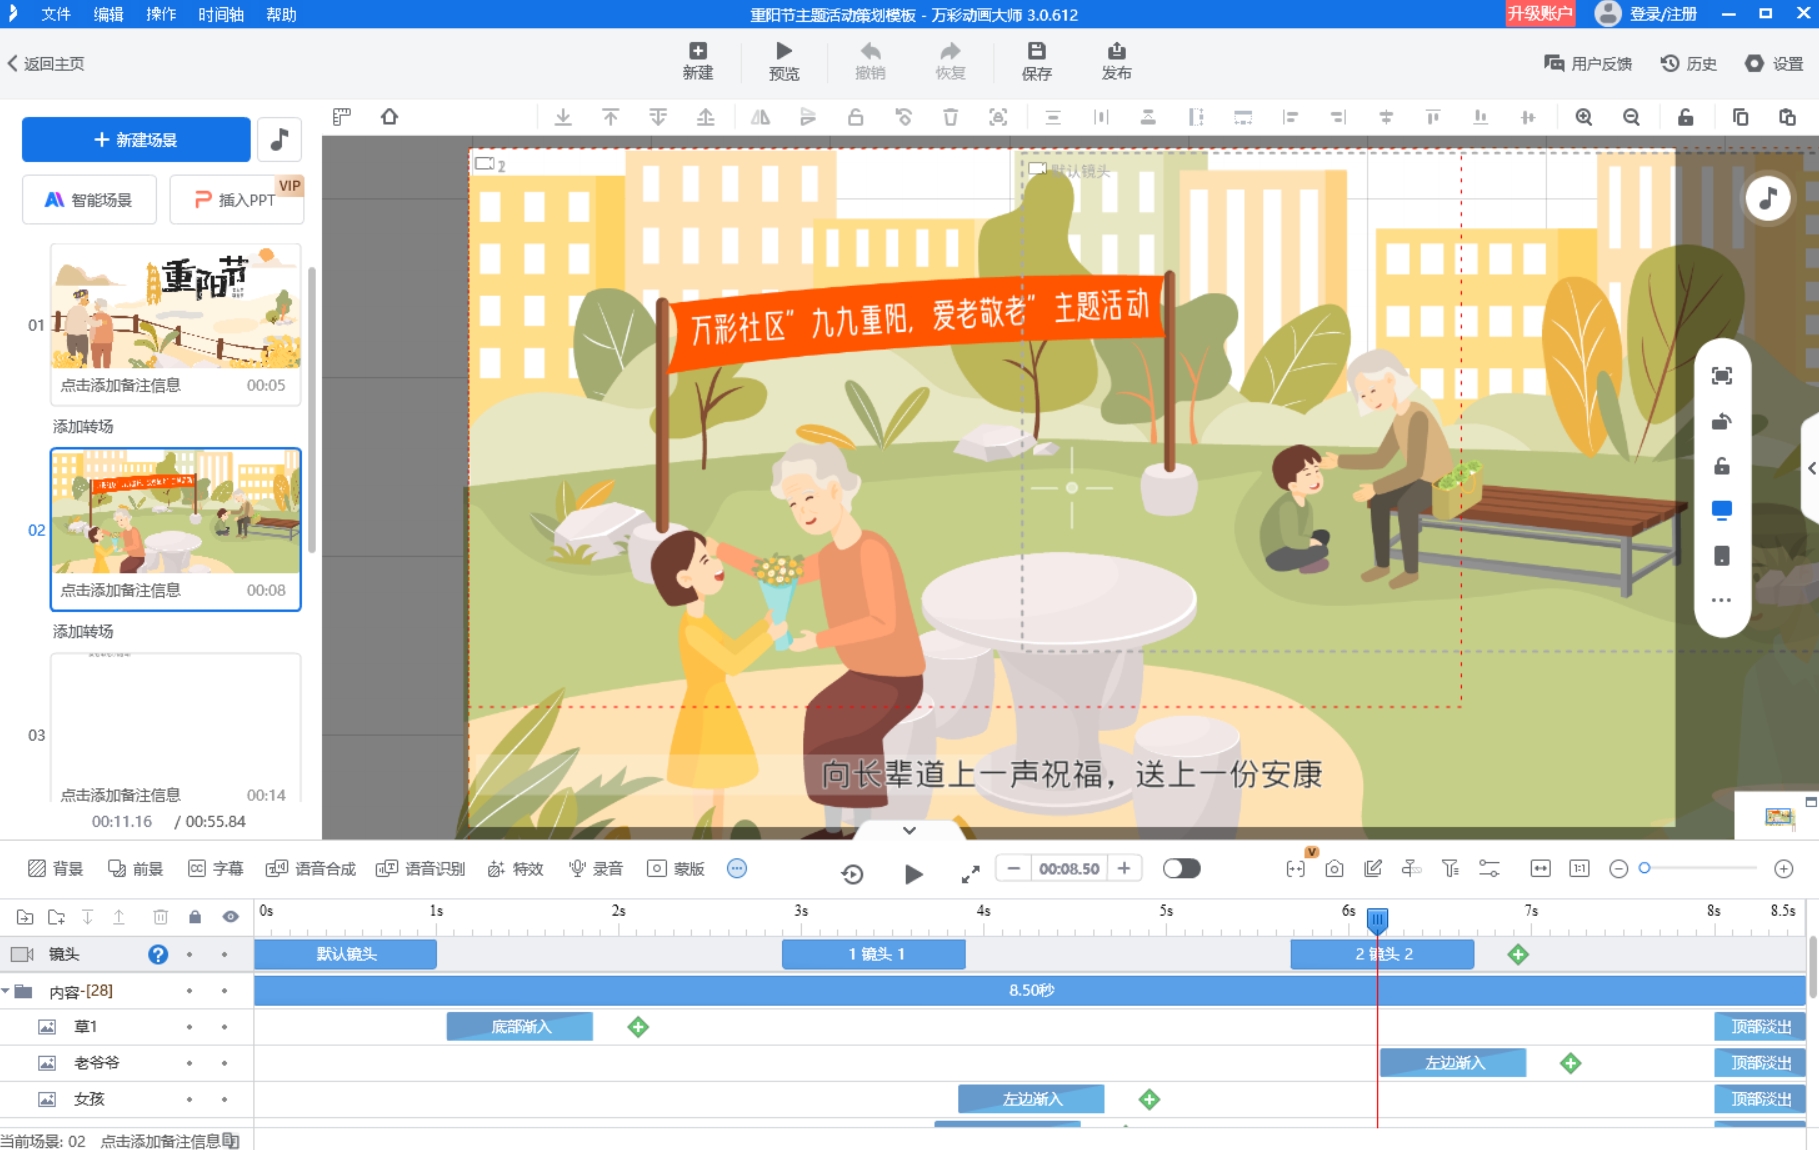The height and width of the screenshot is (1150, 1819).
Task: Open the 时间轴 menu
Action: [221, 14]
